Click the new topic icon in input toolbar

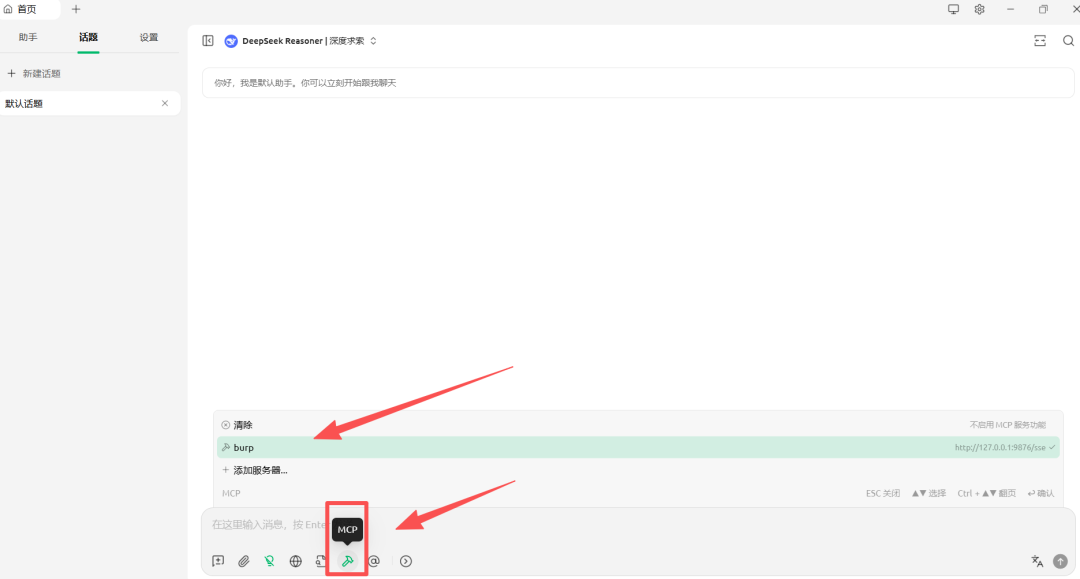point(218,561)
